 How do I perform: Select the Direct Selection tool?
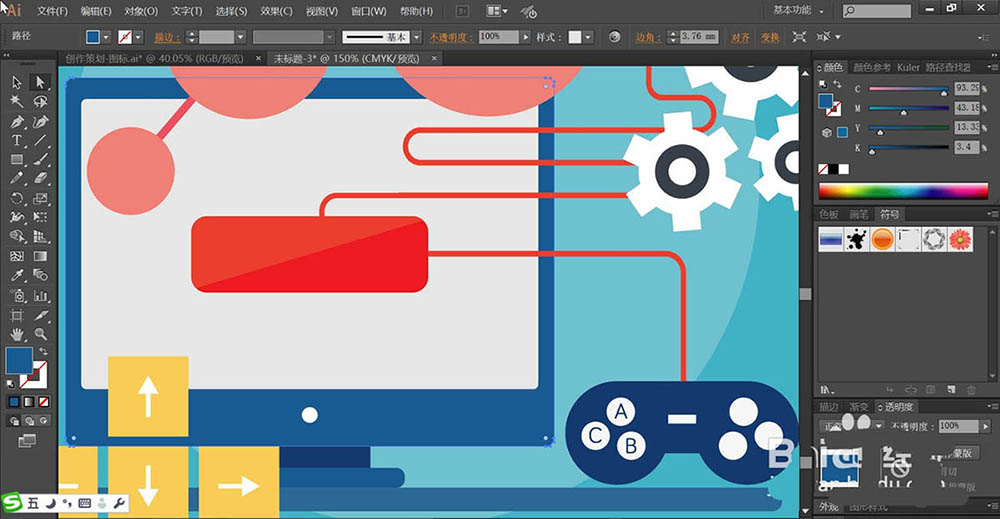[40, 82]
